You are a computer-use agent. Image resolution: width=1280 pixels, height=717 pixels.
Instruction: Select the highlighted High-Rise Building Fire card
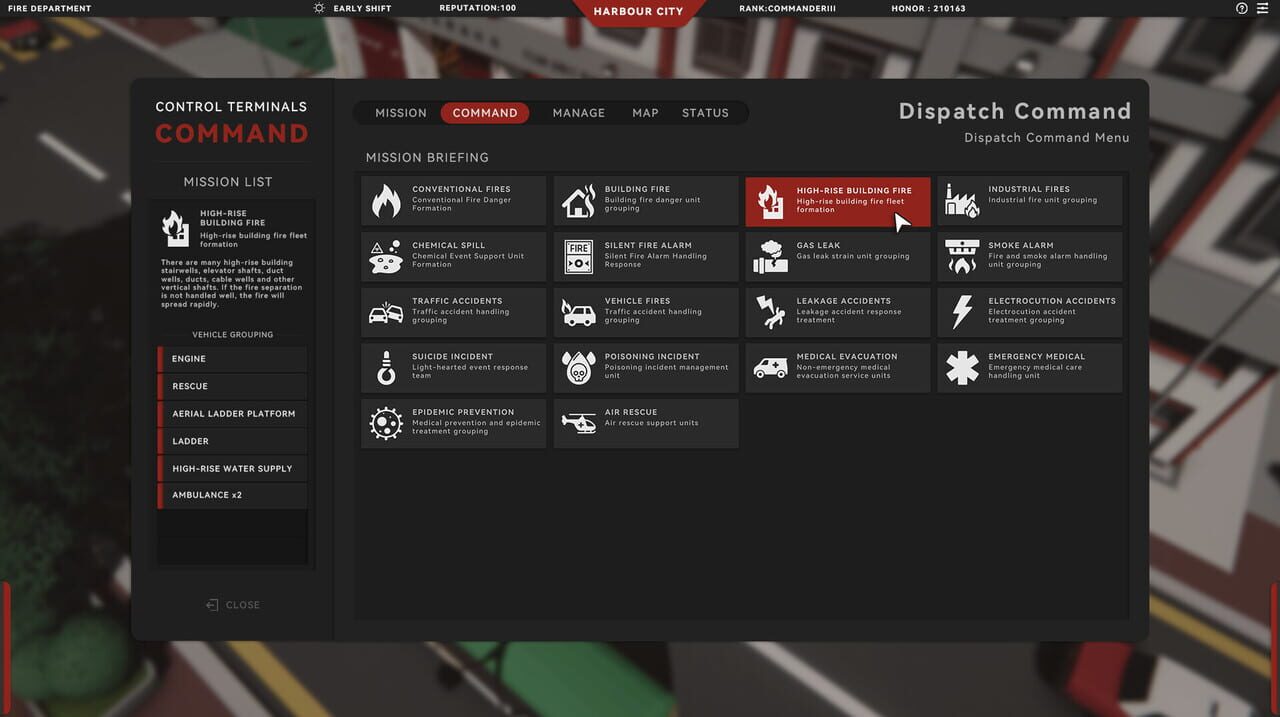[838, 200]
